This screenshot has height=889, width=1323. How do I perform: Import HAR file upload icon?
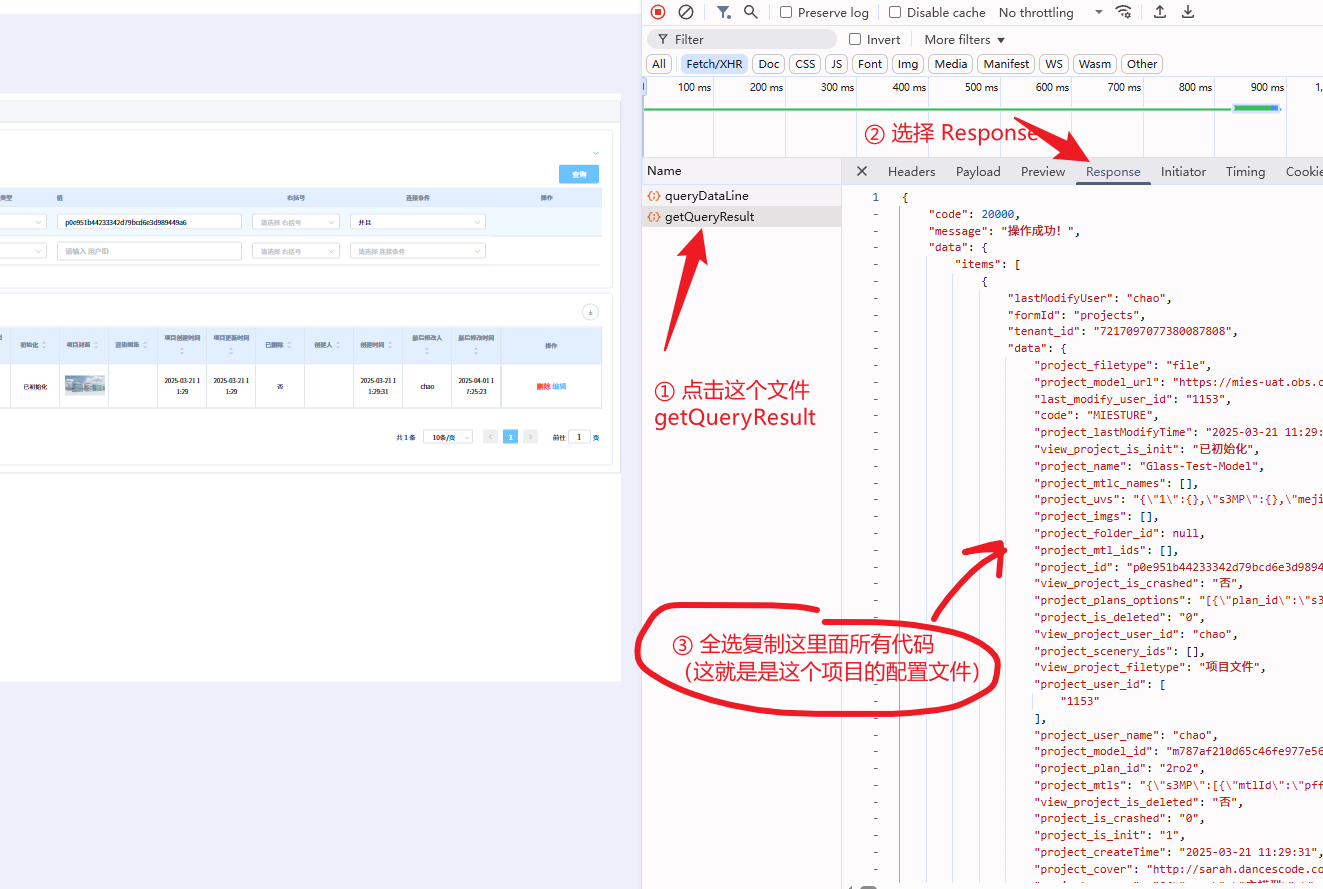(1160, 12)
